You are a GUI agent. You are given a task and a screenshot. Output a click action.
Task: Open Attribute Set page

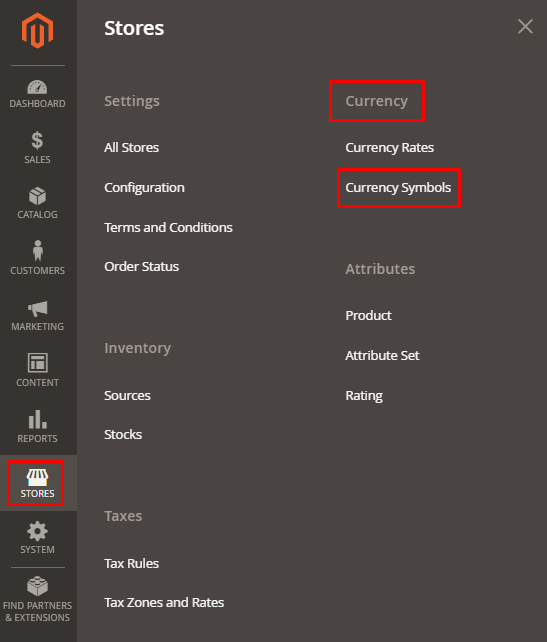382,355
